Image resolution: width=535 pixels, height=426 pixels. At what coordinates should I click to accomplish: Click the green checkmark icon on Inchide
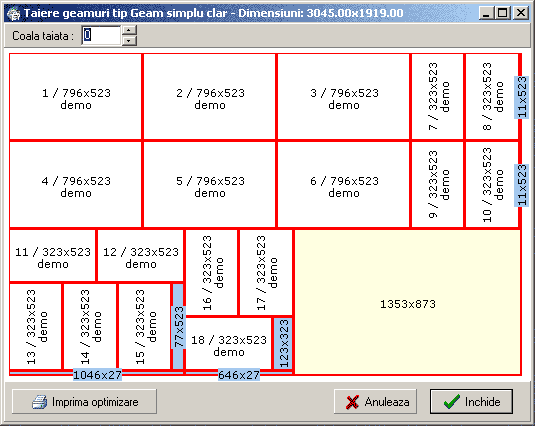(x=452, y=402)
